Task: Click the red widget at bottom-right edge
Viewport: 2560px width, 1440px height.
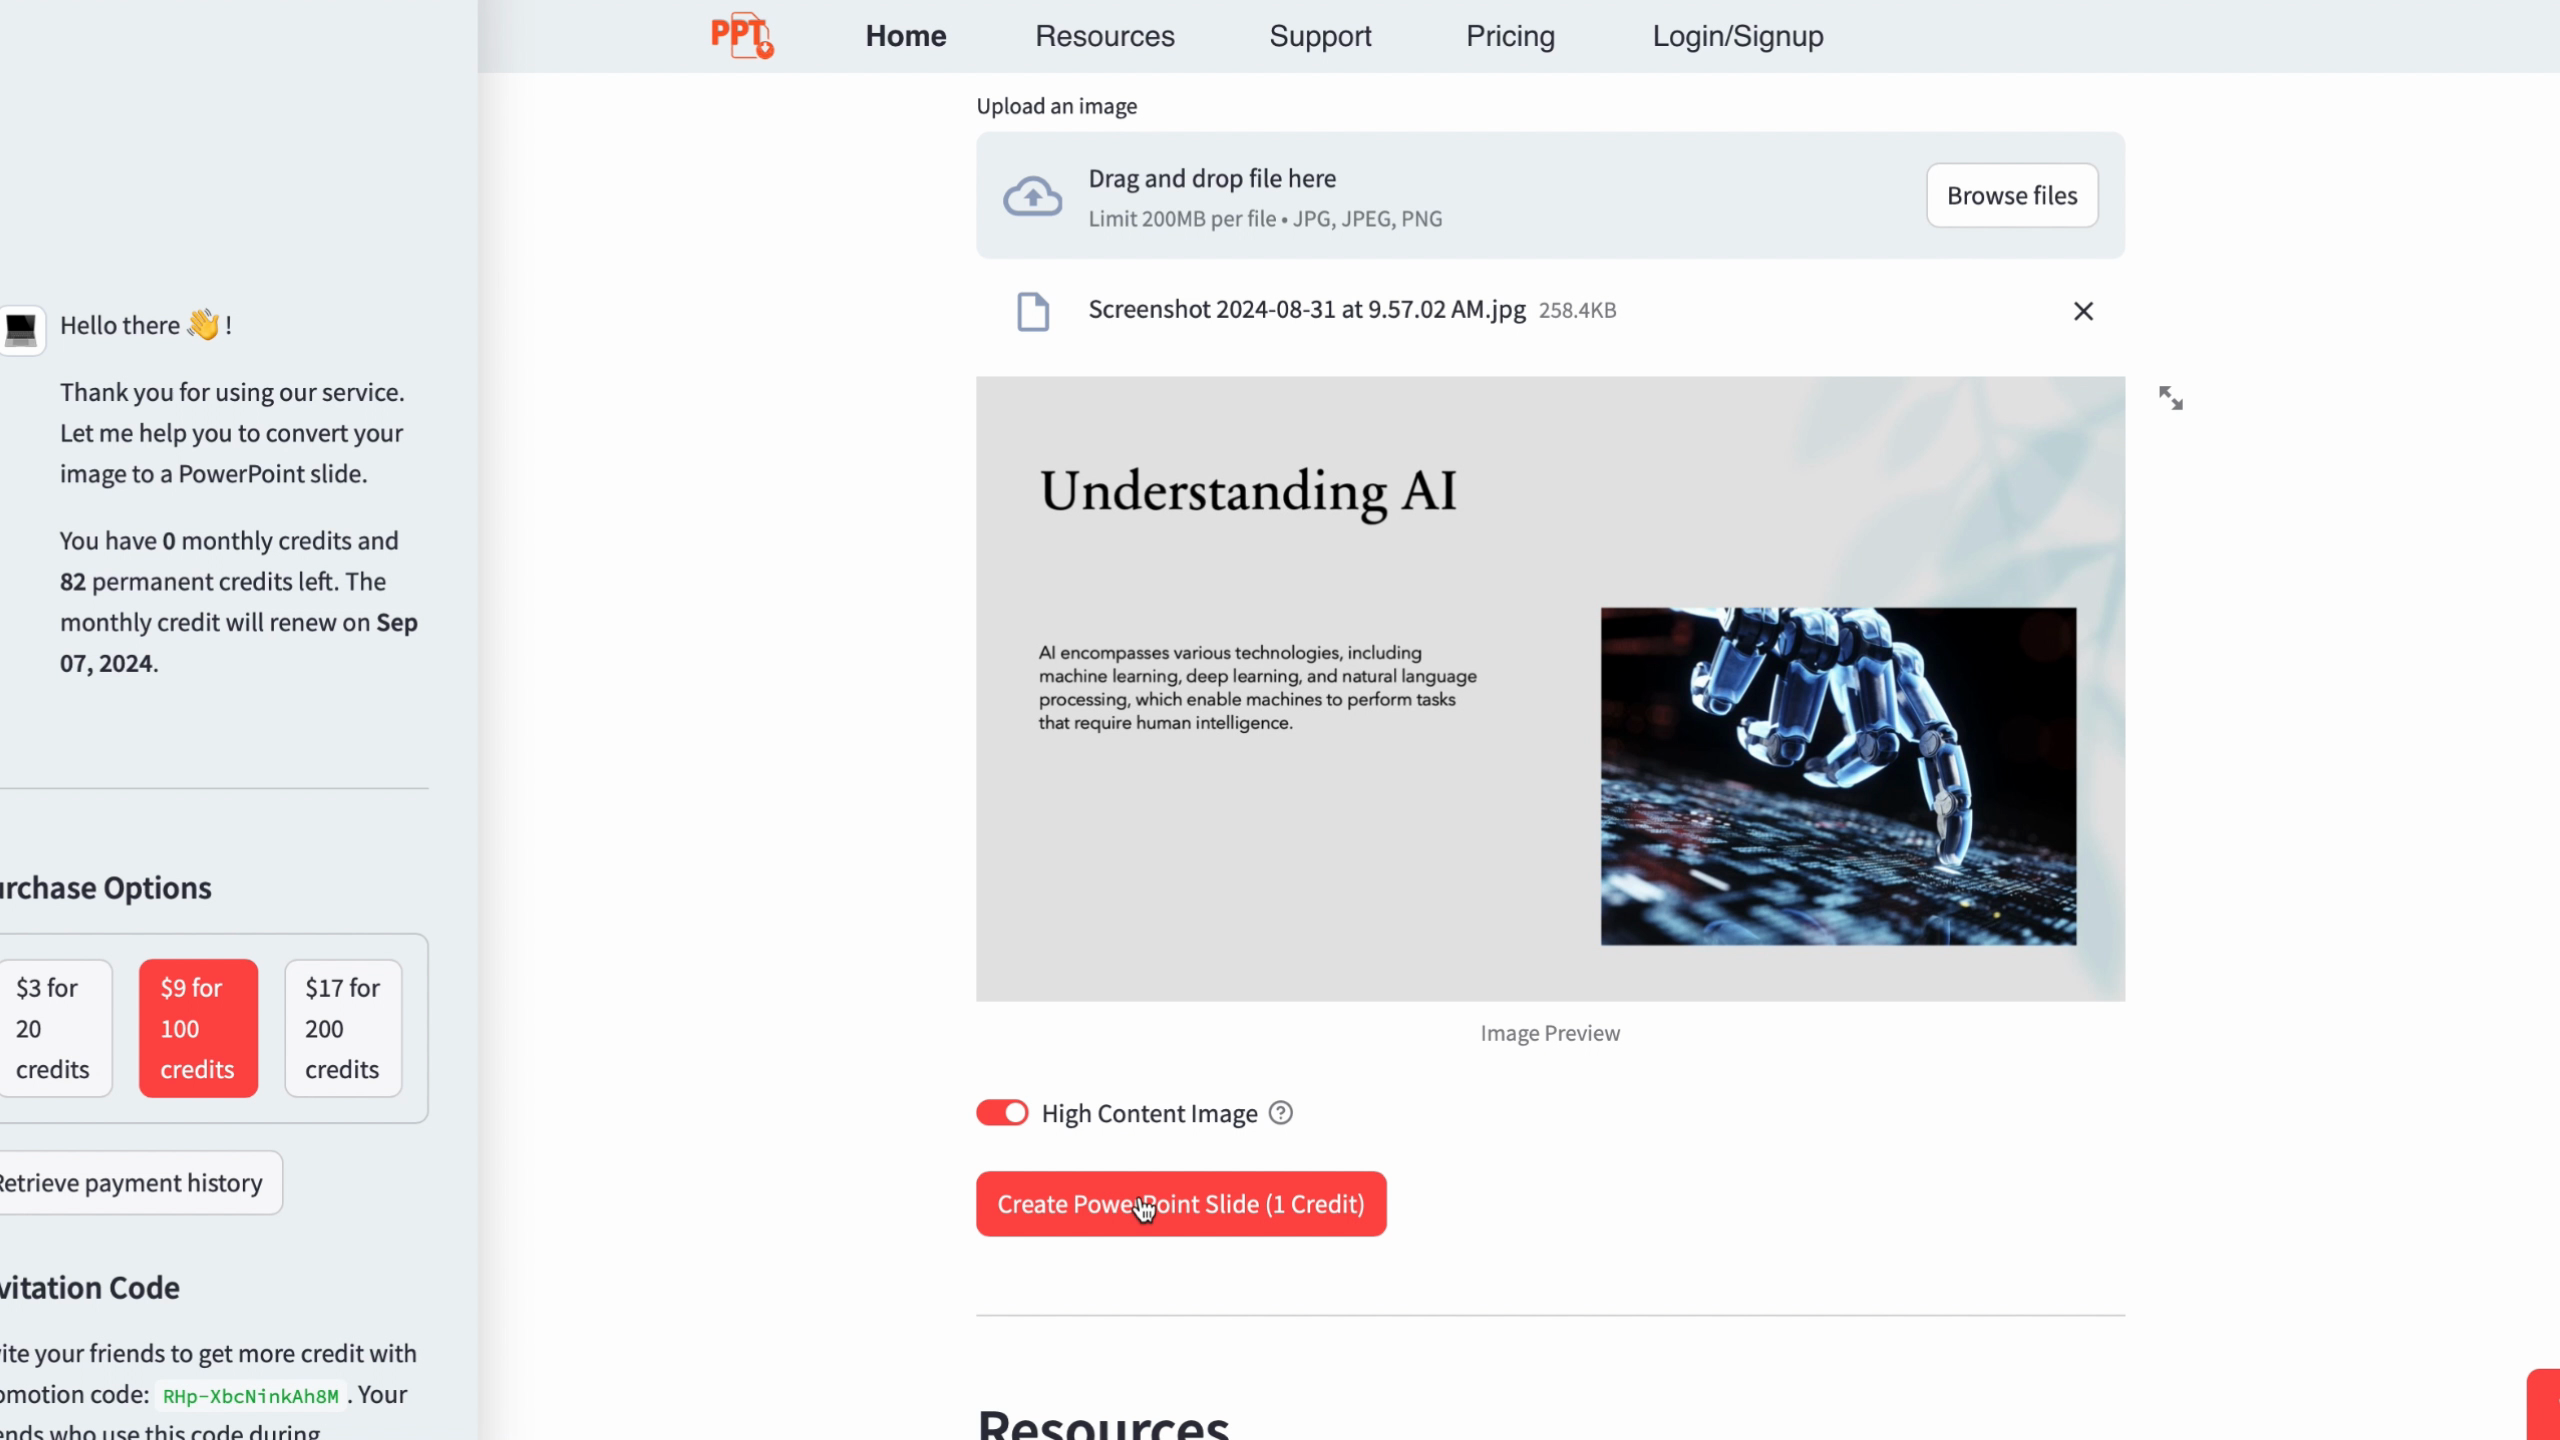Action: (2543, 1404)
